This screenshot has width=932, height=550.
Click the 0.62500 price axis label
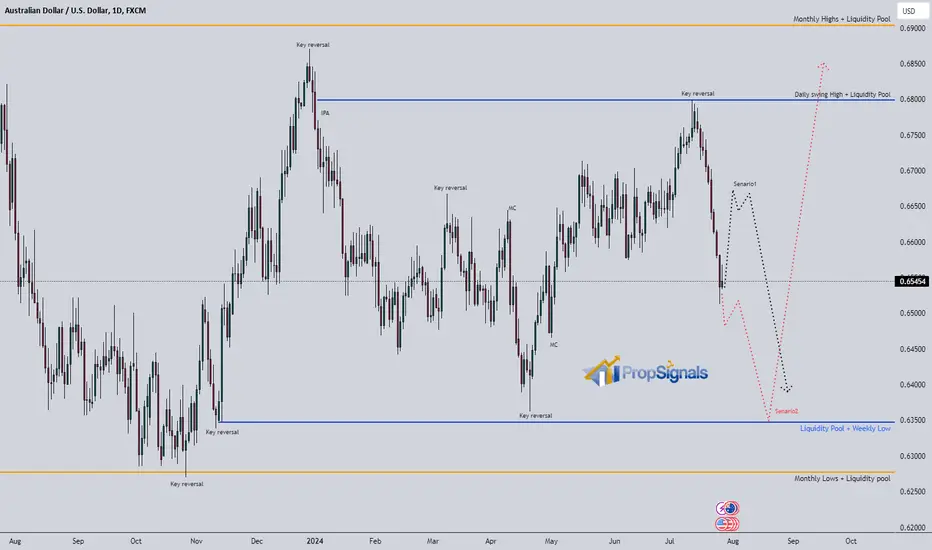click(912, 492)
